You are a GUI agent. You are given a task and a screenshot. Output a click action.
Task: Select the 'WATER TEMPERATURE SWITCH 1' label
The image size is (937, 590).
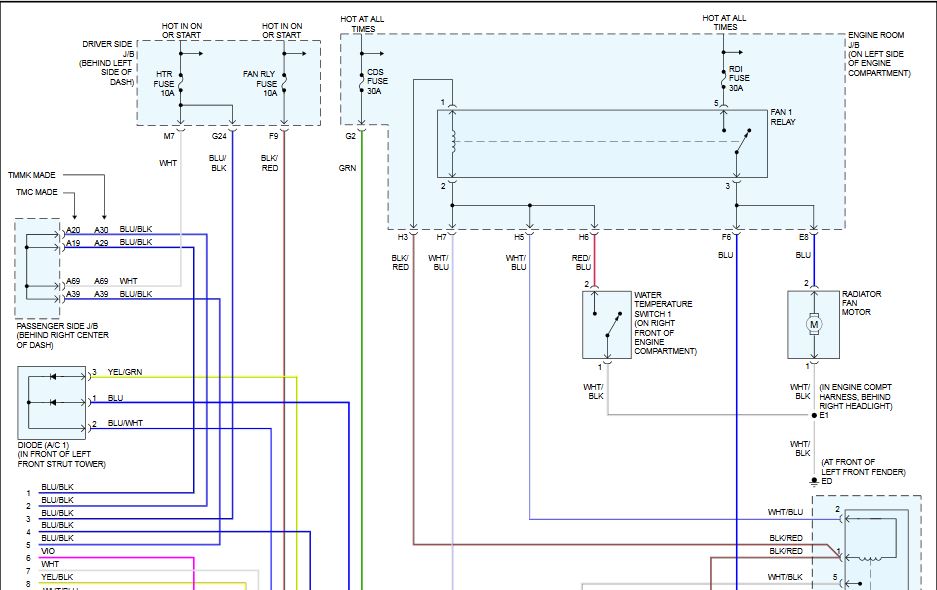(x=663, y=304)
